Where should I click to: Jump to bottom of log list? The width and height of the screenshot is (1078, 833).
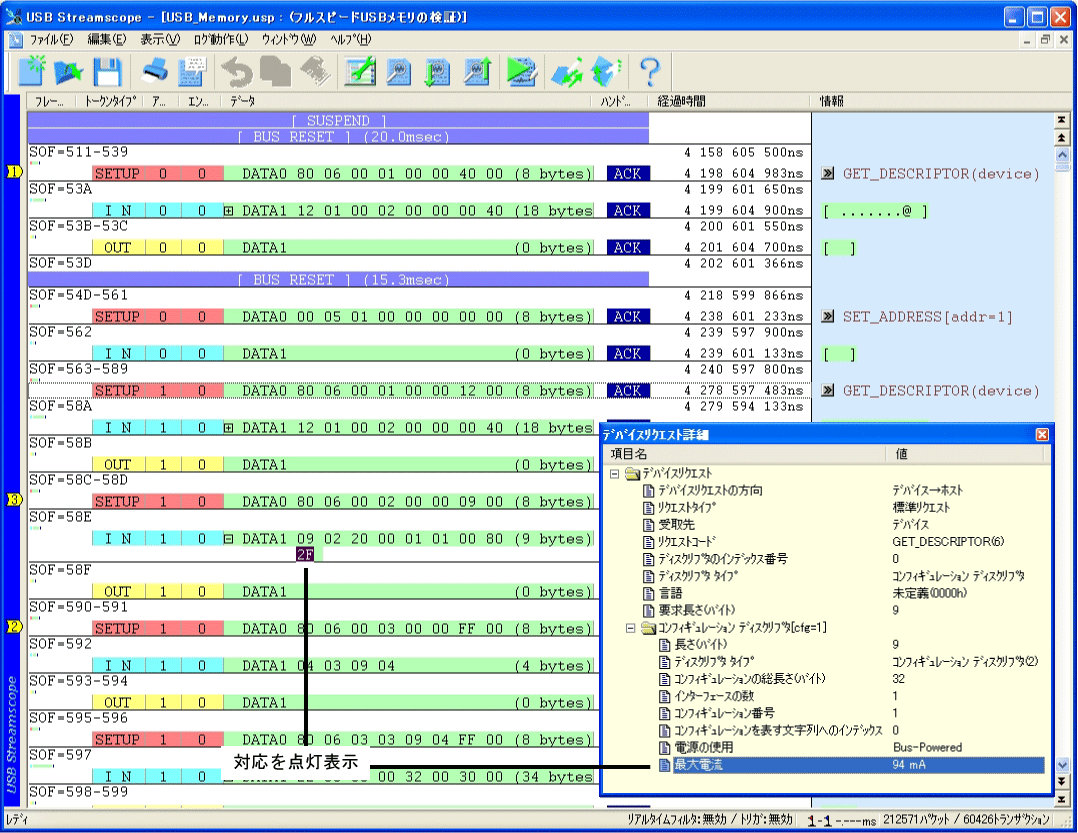pos(1062,799)
